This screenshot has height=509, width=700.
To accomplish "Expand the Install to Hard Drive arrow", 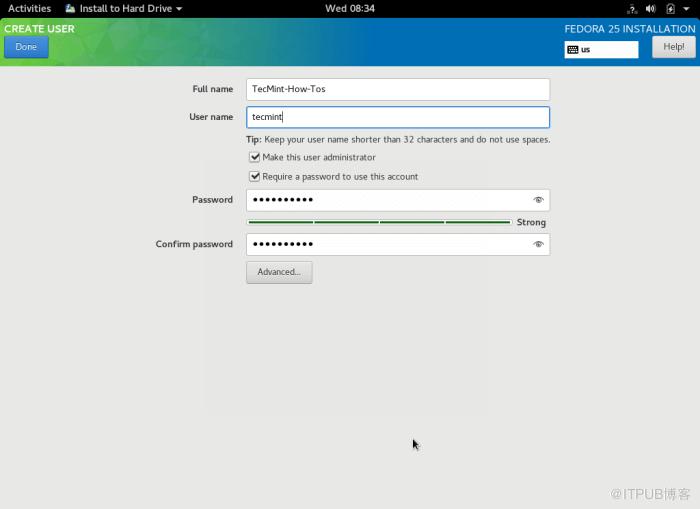I will 179,9.
